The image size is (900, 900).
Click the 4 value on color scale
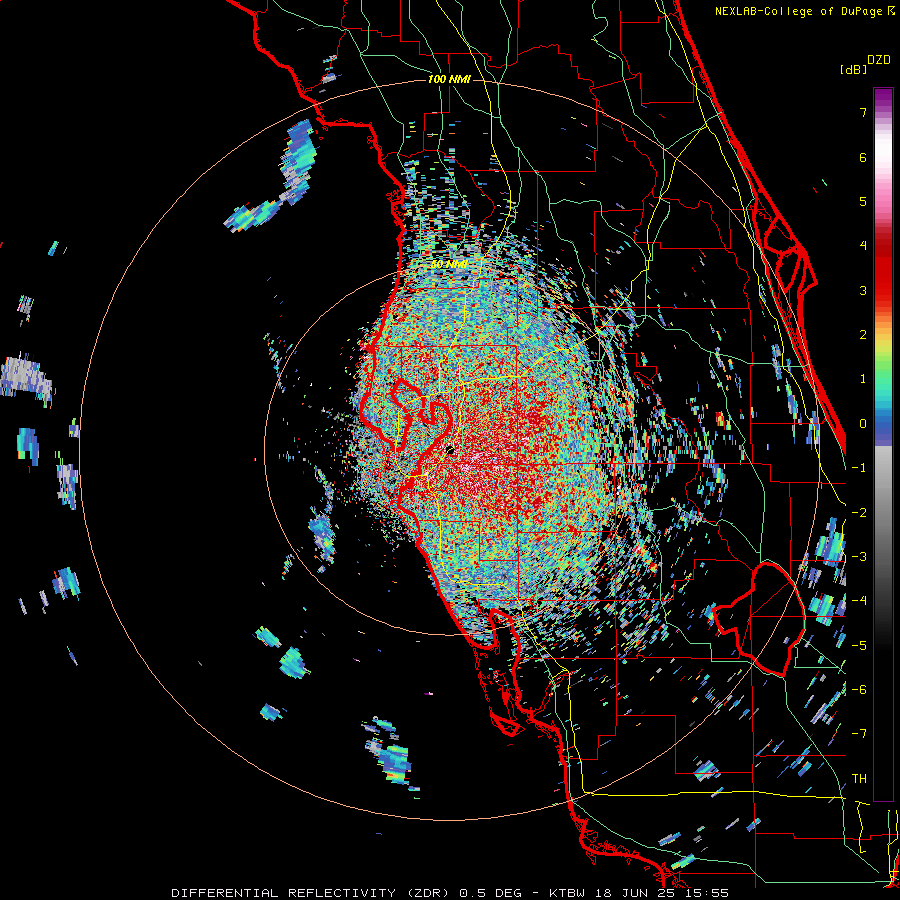[863, 246]
